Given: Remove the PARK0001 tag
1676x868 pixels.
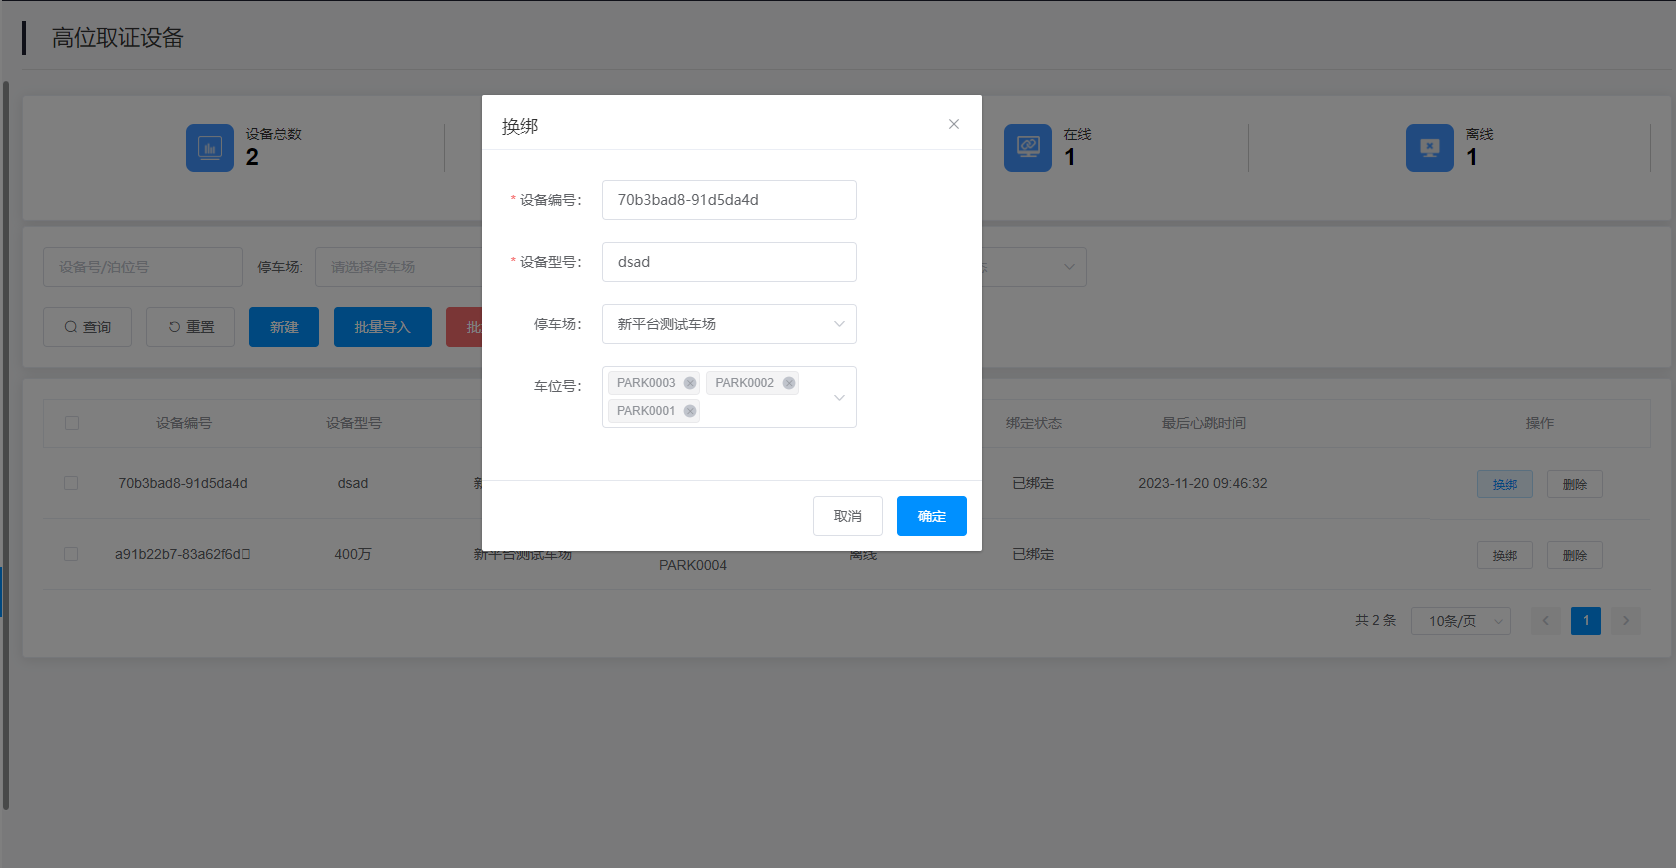Looking at the screenshot, I should click(x=690, y=411).
